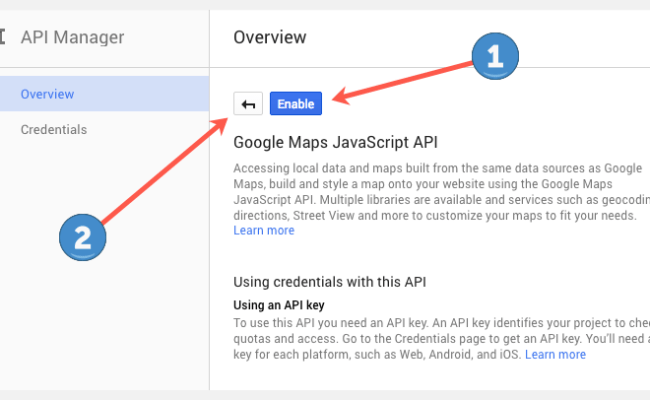Viewport: 650px width, 400px height.
Task: Open the Overview sidebar item
Action: (104, 94)
